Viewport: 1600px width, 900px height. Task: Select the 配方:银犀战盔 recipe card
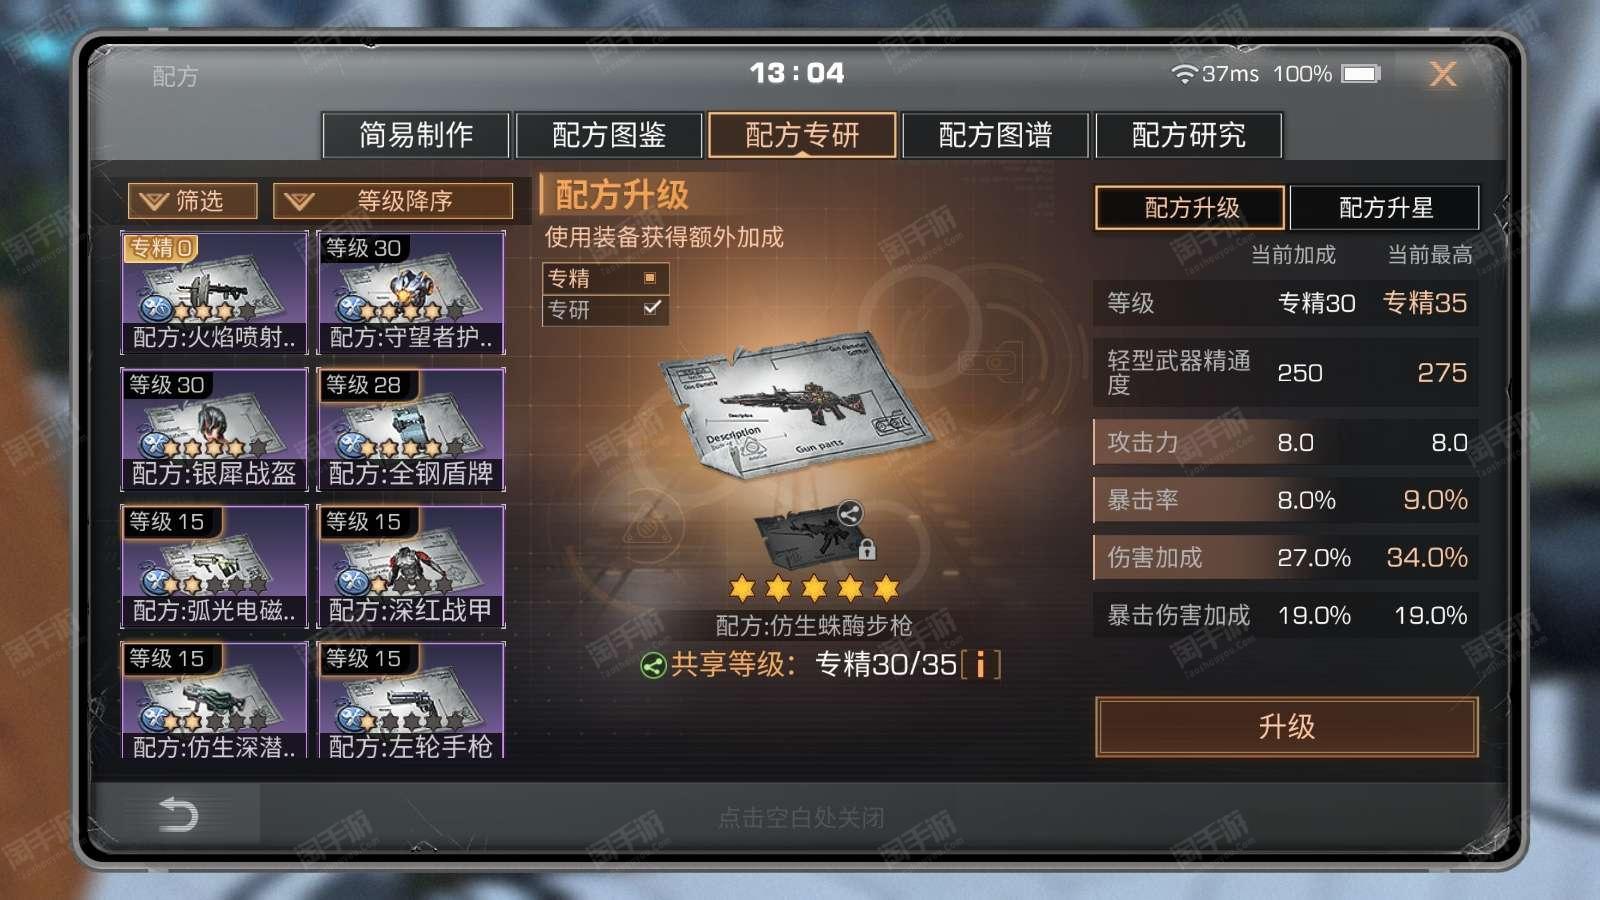(214, 430)
